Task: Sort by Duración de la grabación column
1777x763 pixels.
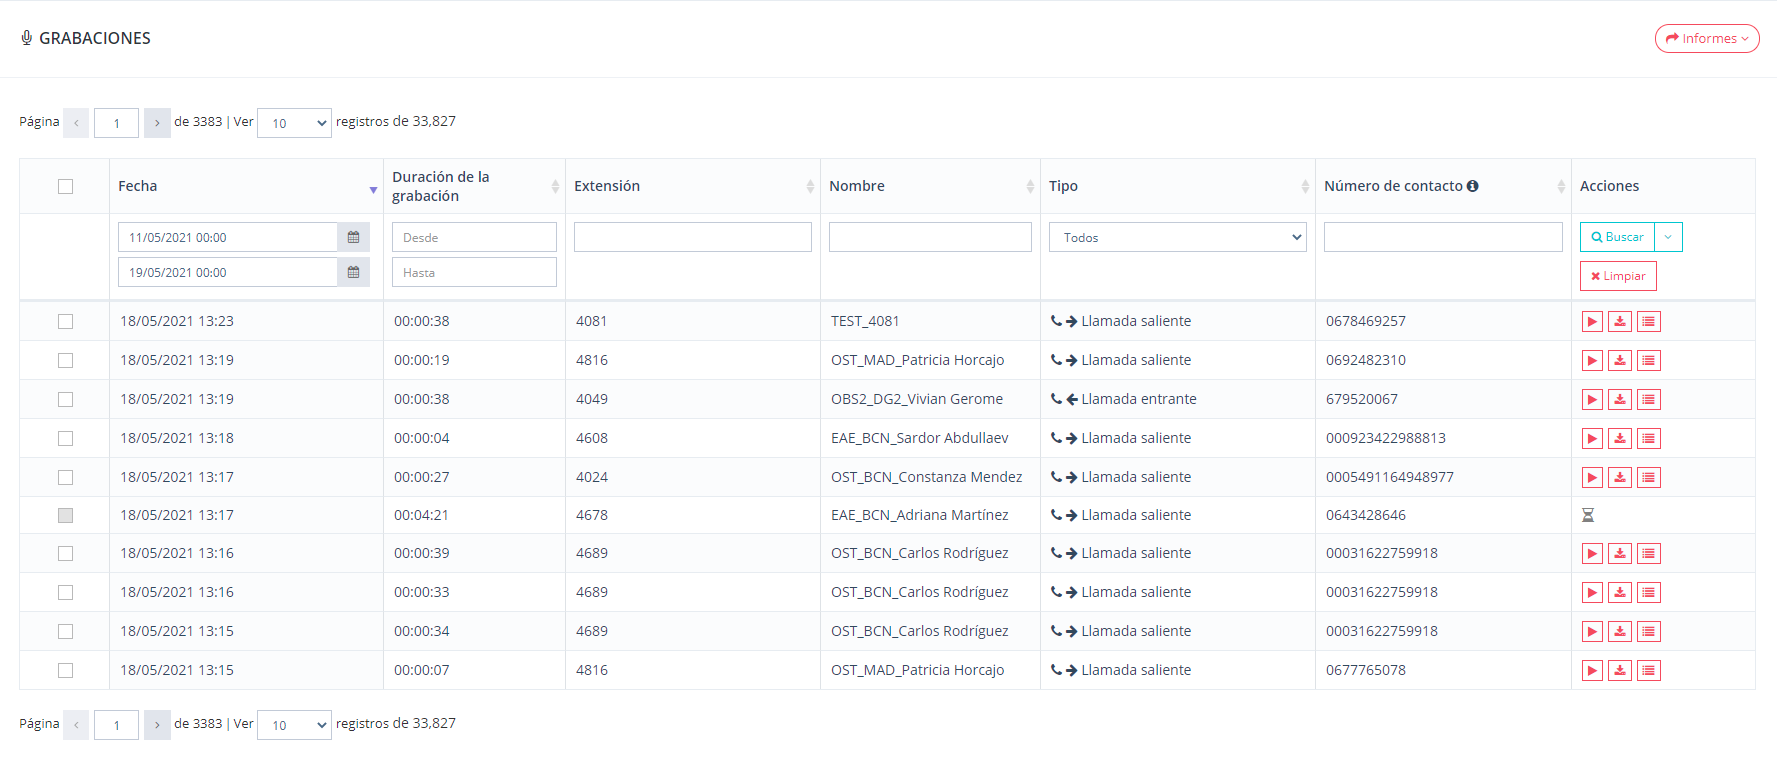Action: click(474, 186)
